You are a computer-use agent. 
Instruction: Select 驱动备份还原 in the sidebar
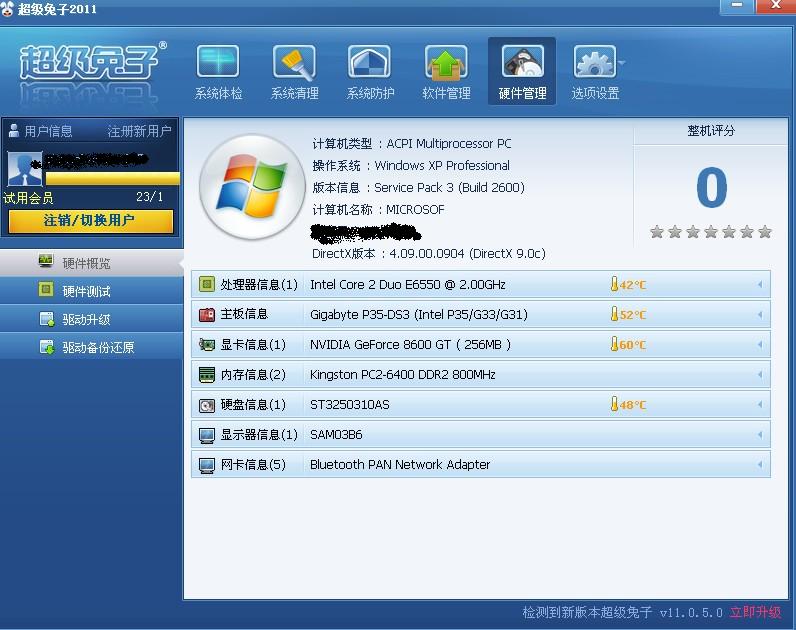[91, 347]
